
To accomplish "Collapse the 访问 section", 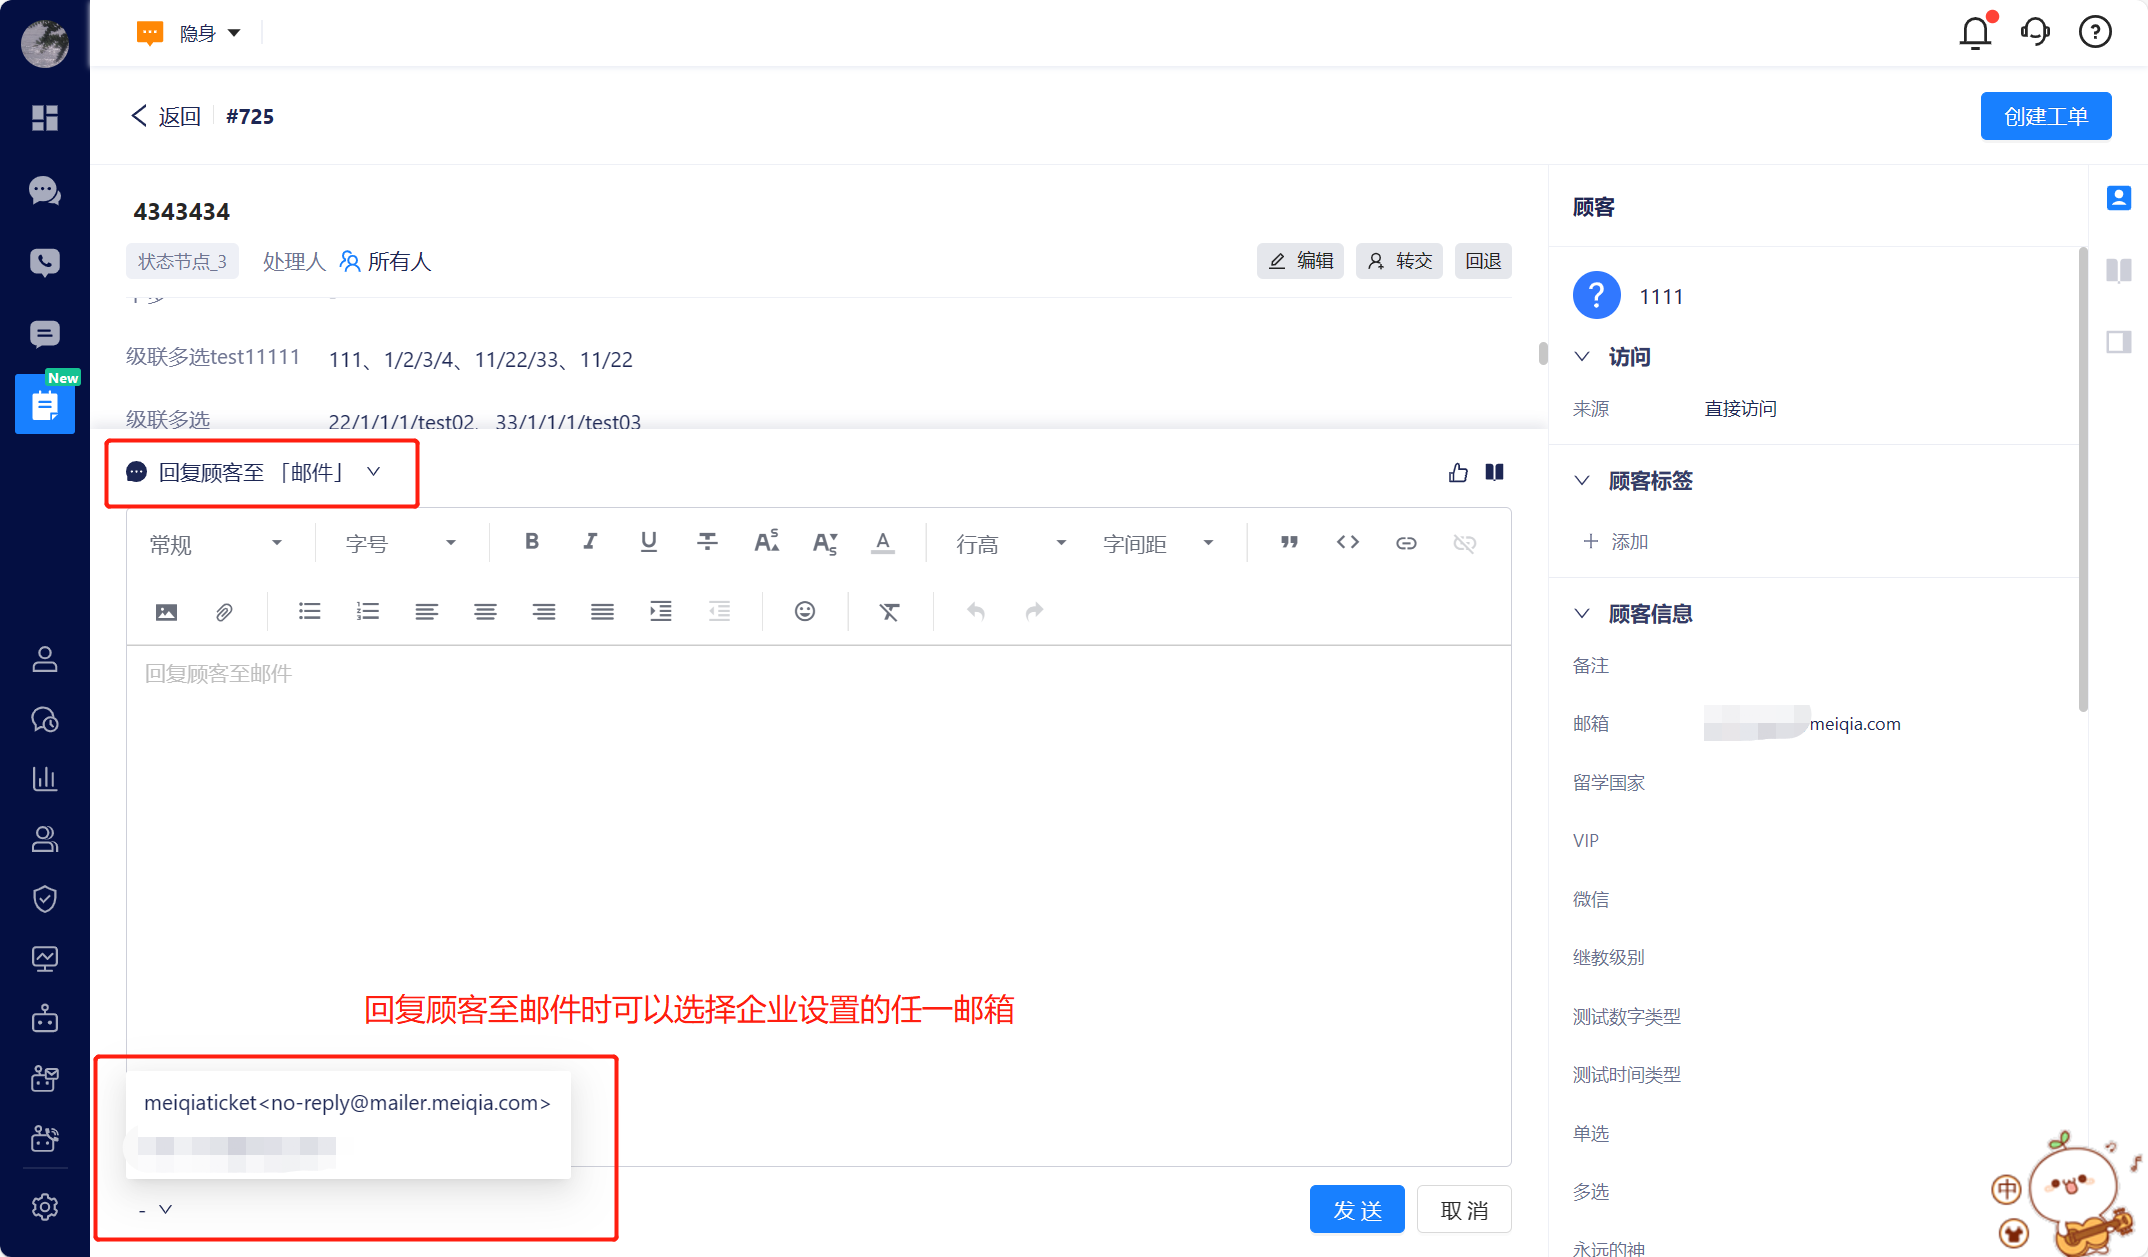I will (x=1582, y=356).
